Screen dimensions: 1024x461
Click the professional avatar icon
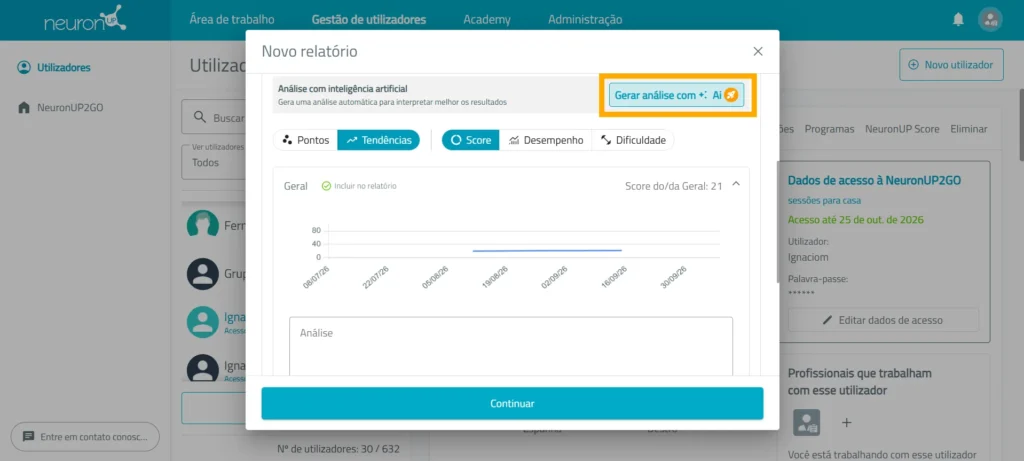pyautogui.click(x=807, y=422)
